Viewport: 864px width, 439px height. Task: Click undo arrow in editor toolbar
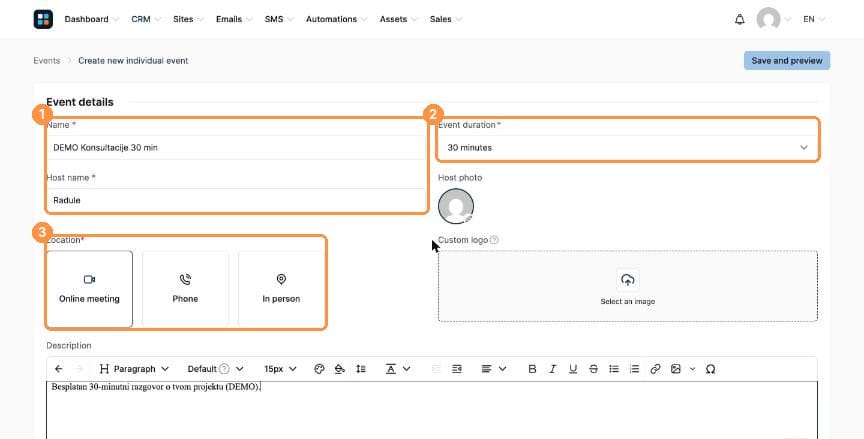(x=59, y=369)
